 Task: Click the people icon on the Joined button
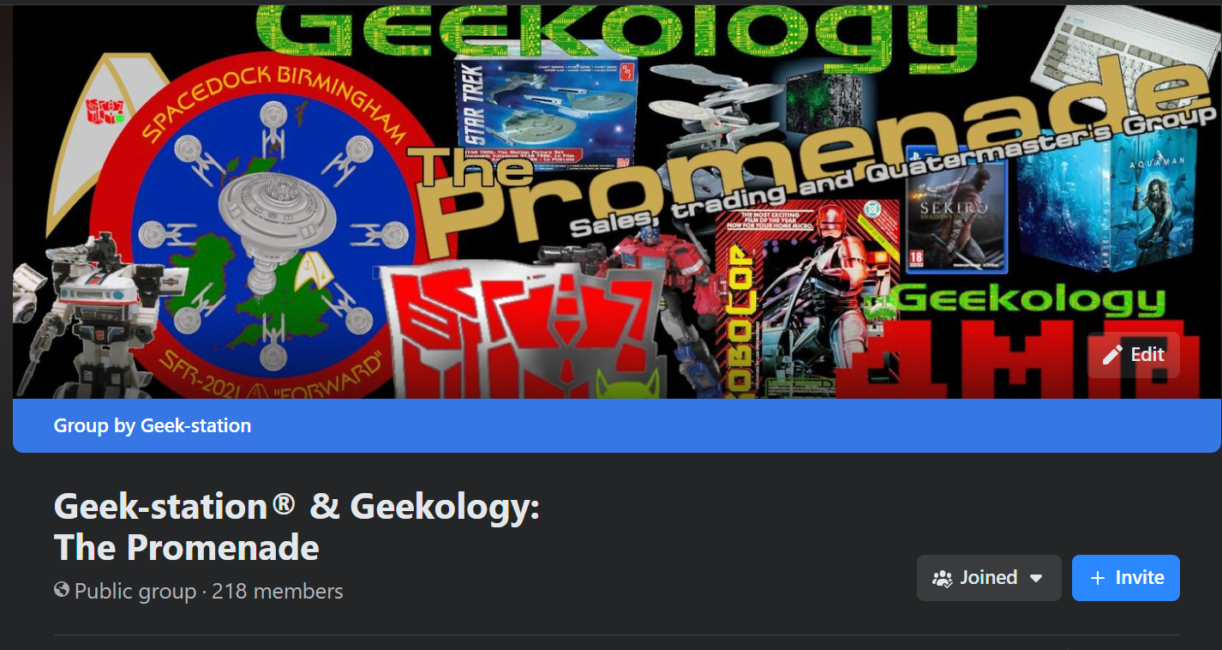[x=942, y=578]
